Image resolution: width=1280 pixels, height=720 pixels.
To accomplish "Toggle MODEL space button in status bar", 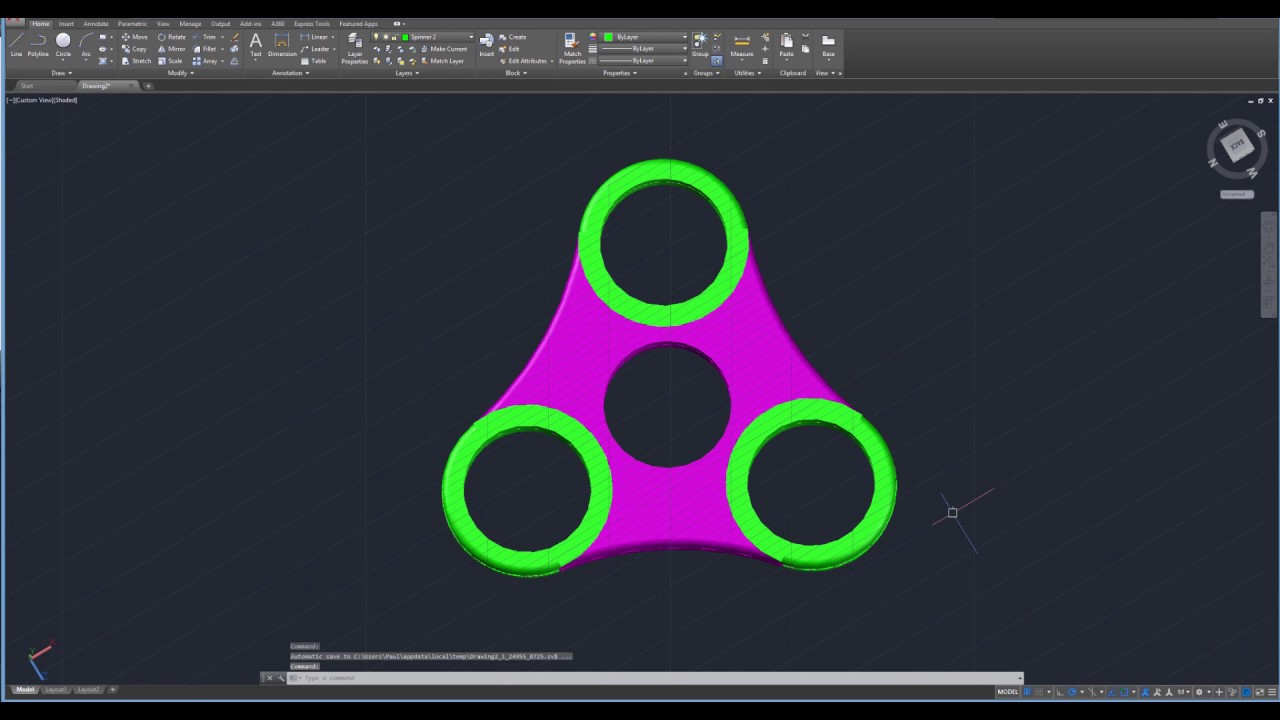I will tap(1008, 692).
